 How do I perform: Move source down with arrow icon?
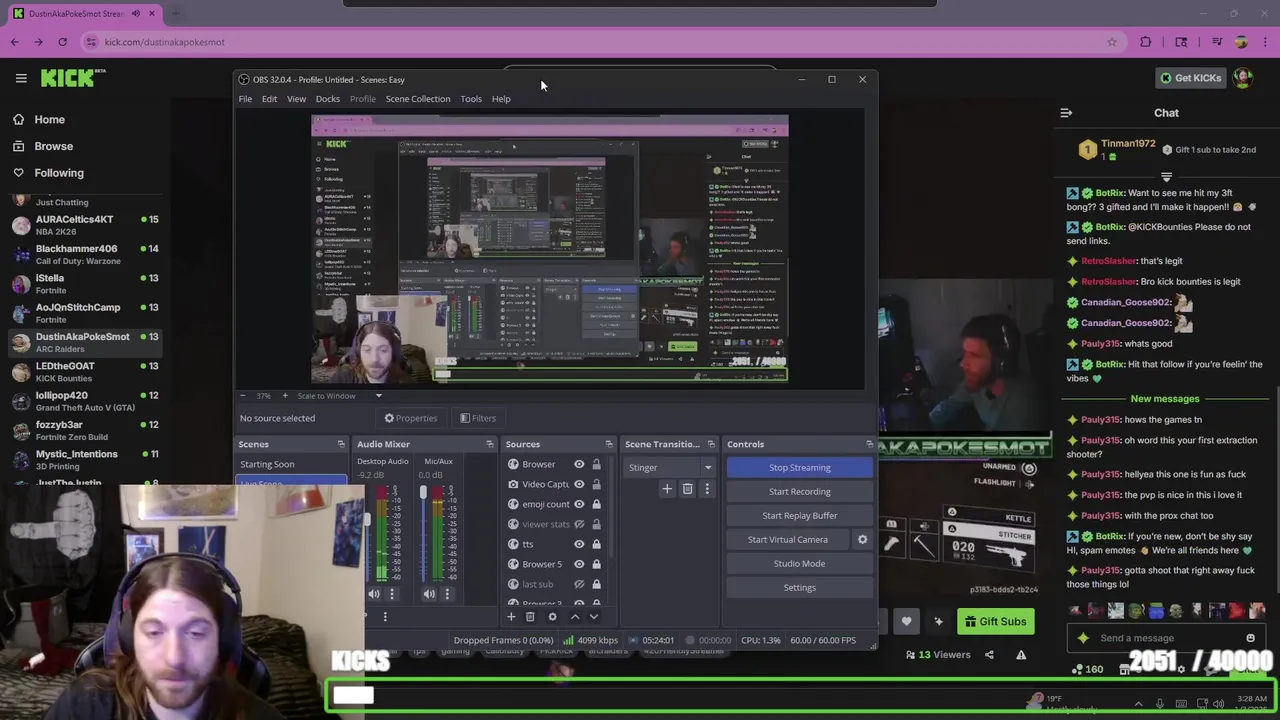[594, 617]
